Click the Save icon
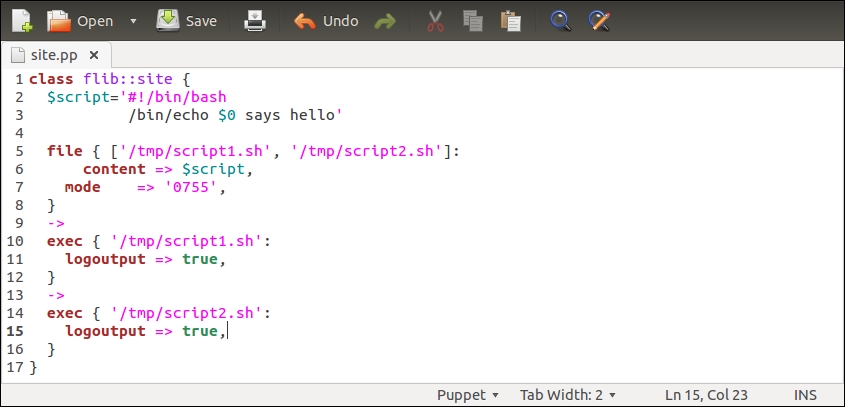This screenshot has width=845, height=407. pos(168,20)
